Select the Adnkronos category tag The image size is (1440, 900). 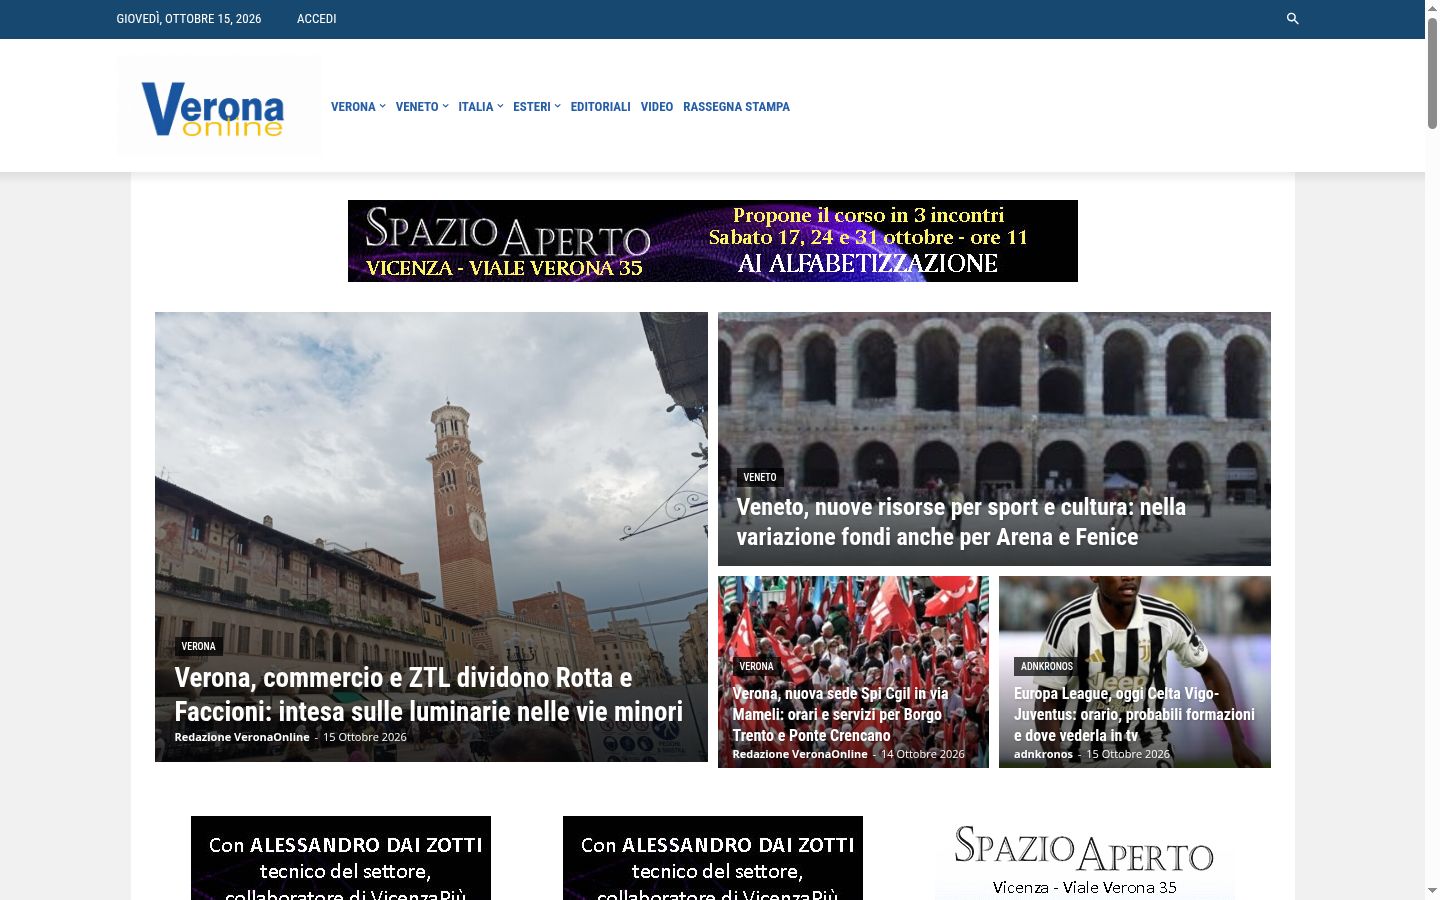(1046, 666)
